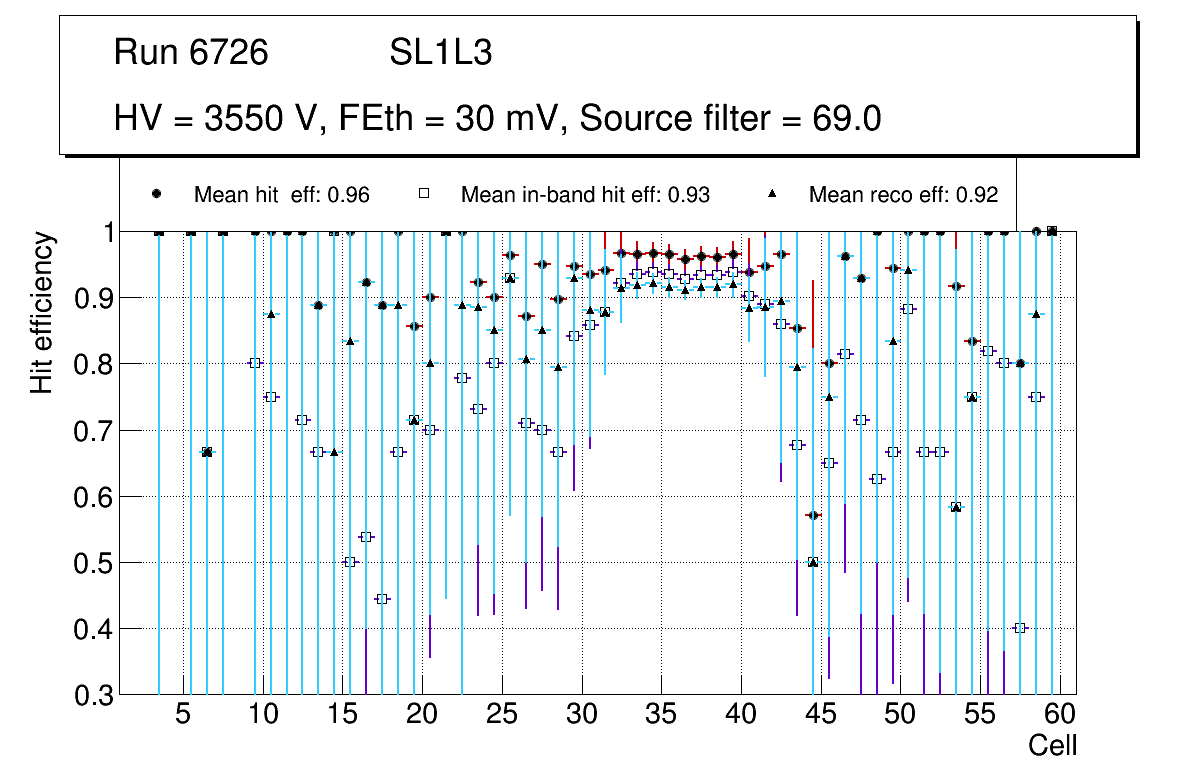Click the 'Hit efficiency' y-axis title

(42, 312)
